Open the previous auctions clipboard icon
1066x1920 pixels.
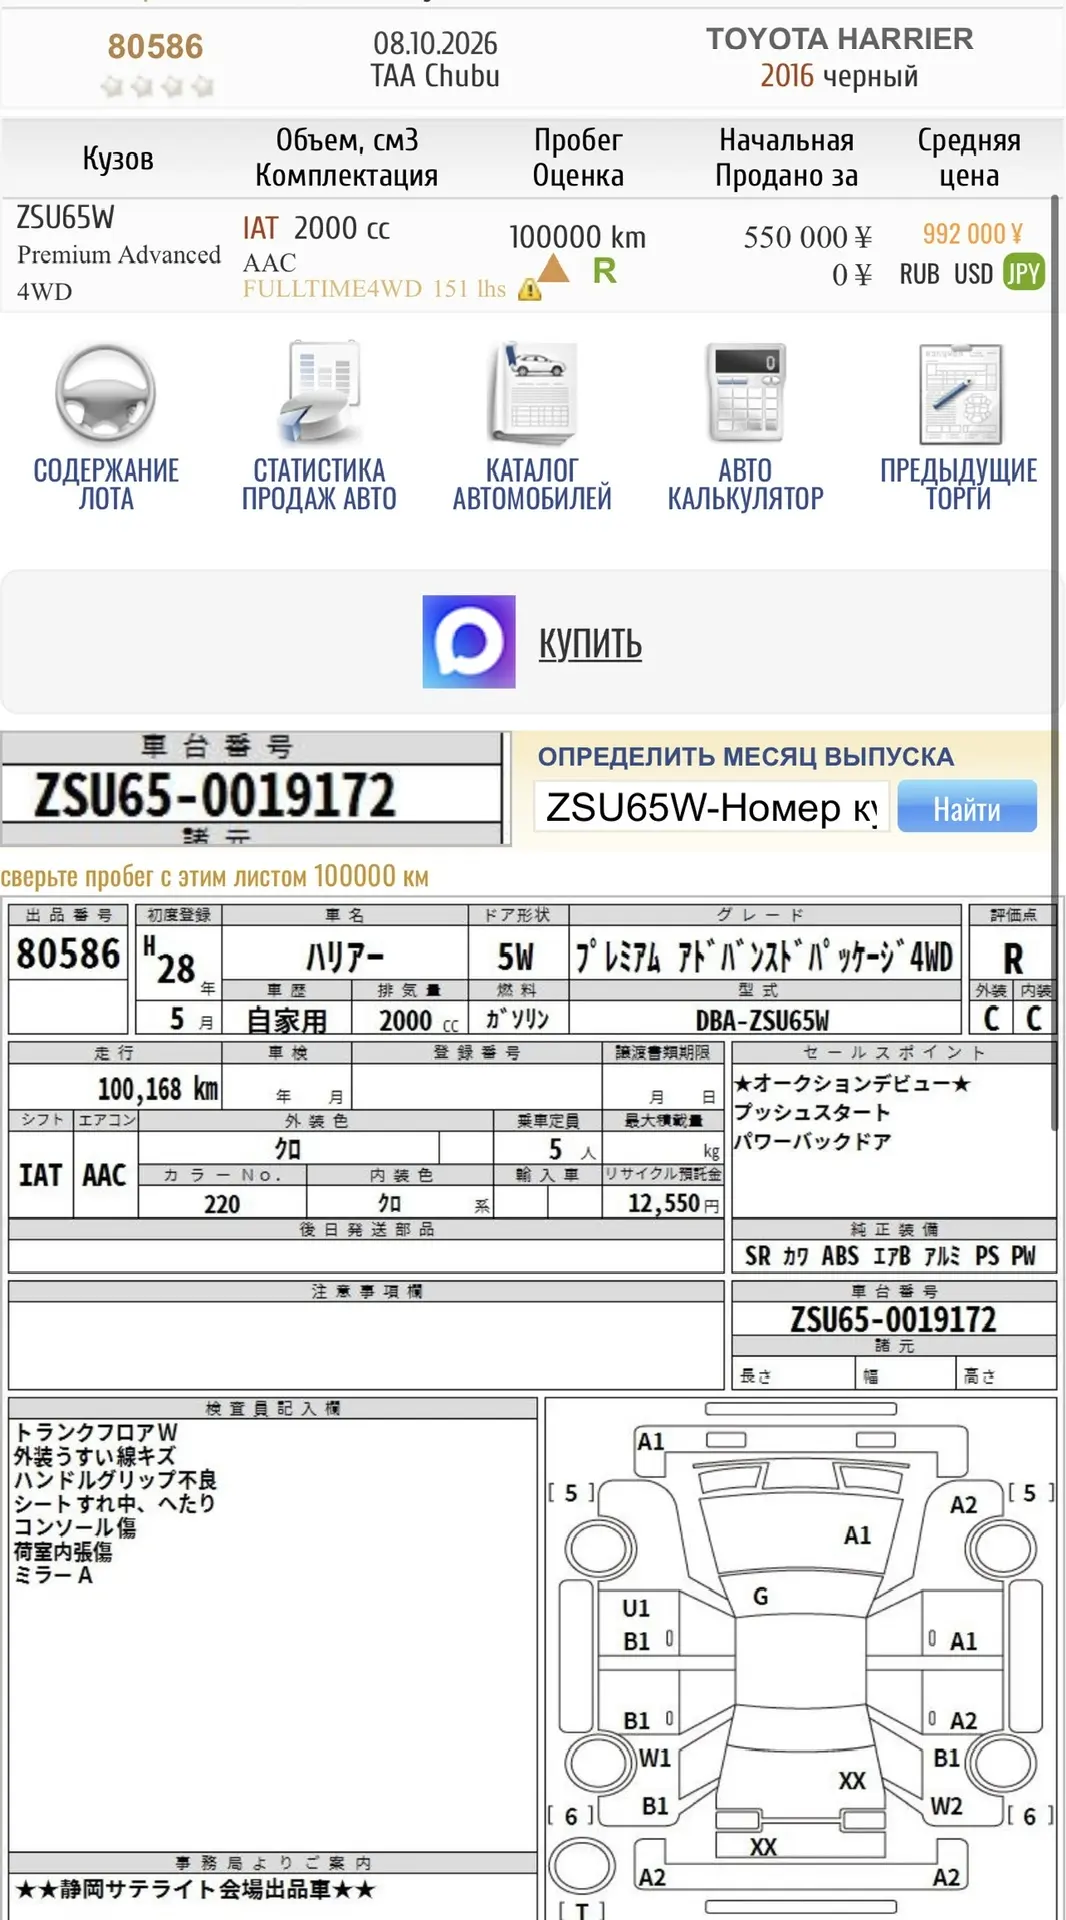coord(960,394)
